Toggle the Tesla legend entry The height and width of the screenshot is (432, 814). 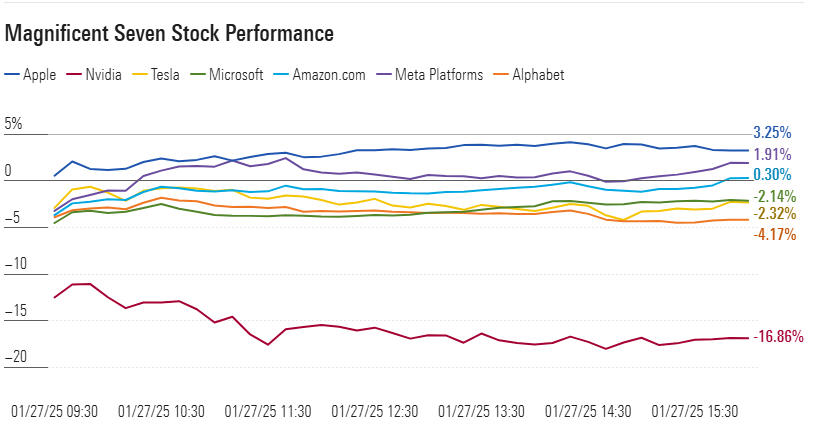coord(165,75)
